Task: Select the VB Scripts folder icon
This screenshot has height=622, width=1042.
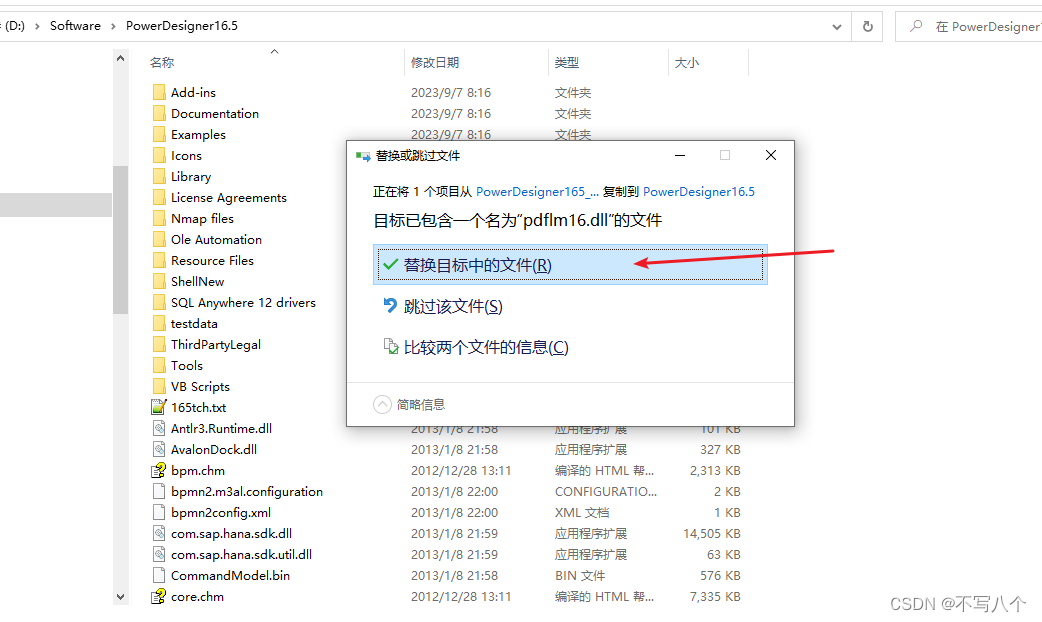Action: point(159,387)
